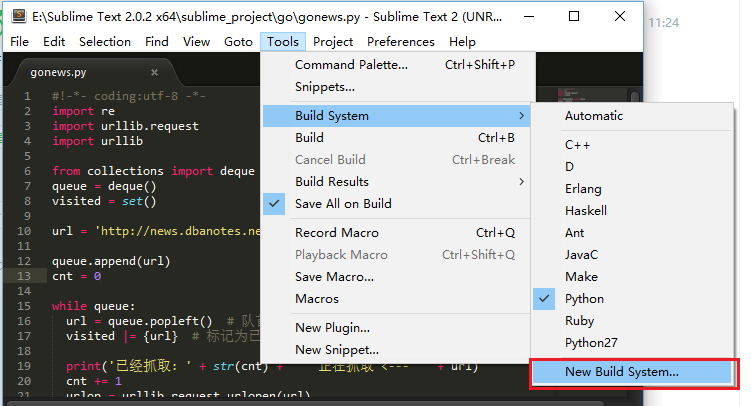Expand the Build Results submenu arrow
The height and width of the screenshot is (406, 751).
pyautogui.click(x=521, y=181)
